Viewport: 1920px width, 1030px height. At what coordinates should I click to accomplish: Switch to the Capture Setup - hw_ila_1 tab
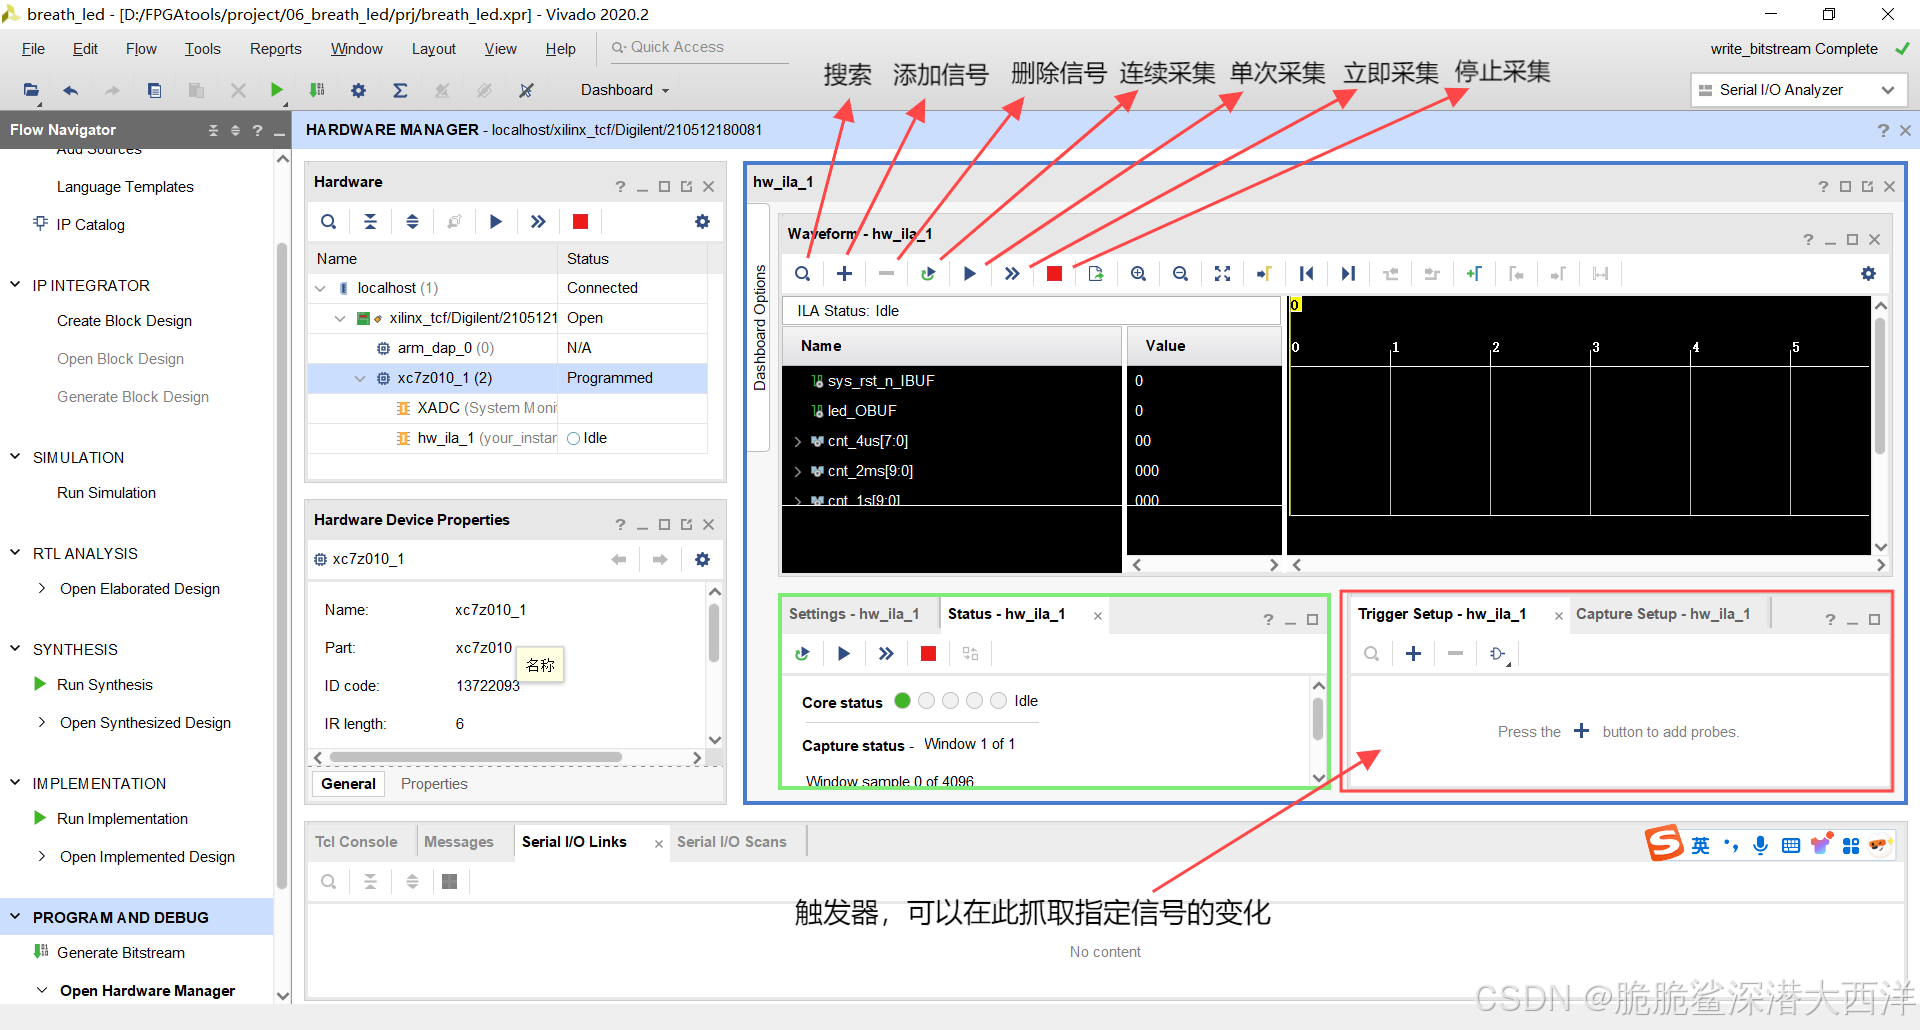[1662, 614]
